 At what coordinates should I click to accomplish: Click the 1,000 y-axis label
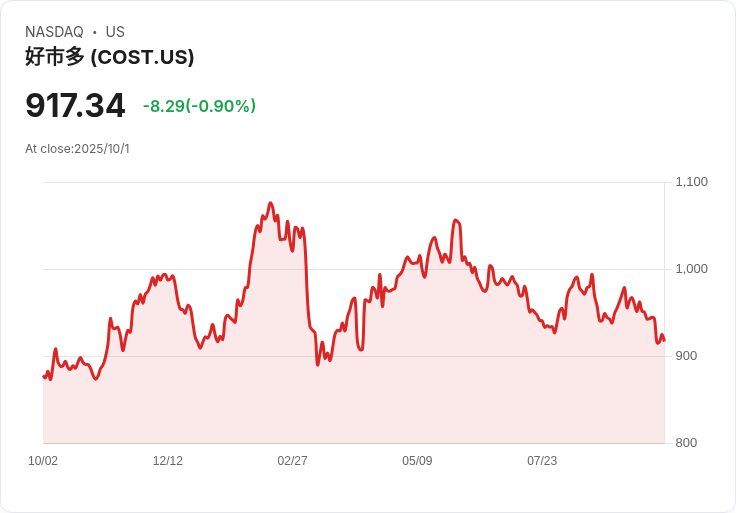[691, 269]
